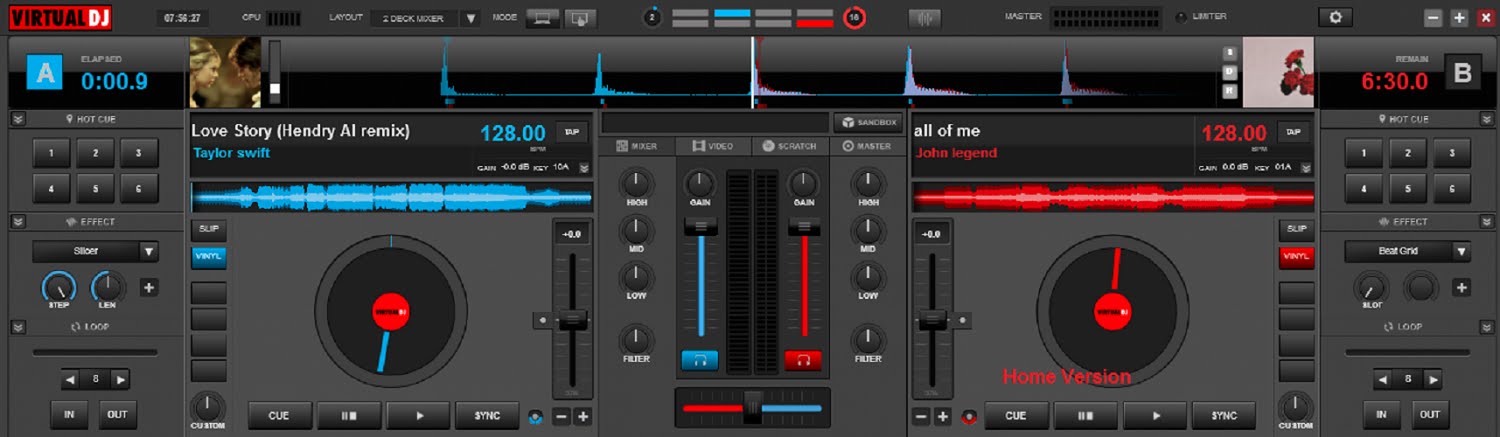
Task: Play deck B track
Action: click(1155, 415)
